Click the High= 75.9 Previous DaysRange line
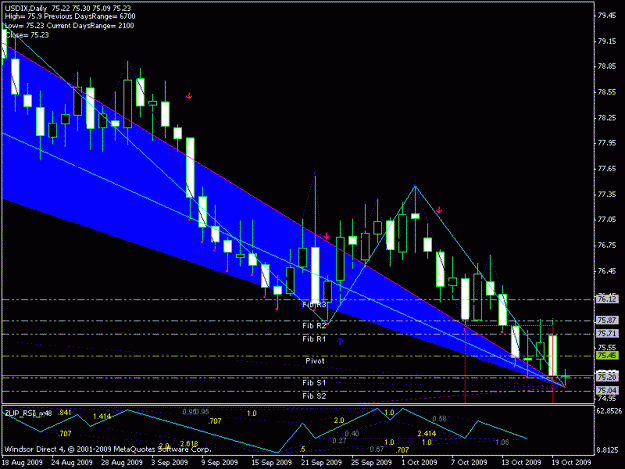625x469 pixels. 70,17
